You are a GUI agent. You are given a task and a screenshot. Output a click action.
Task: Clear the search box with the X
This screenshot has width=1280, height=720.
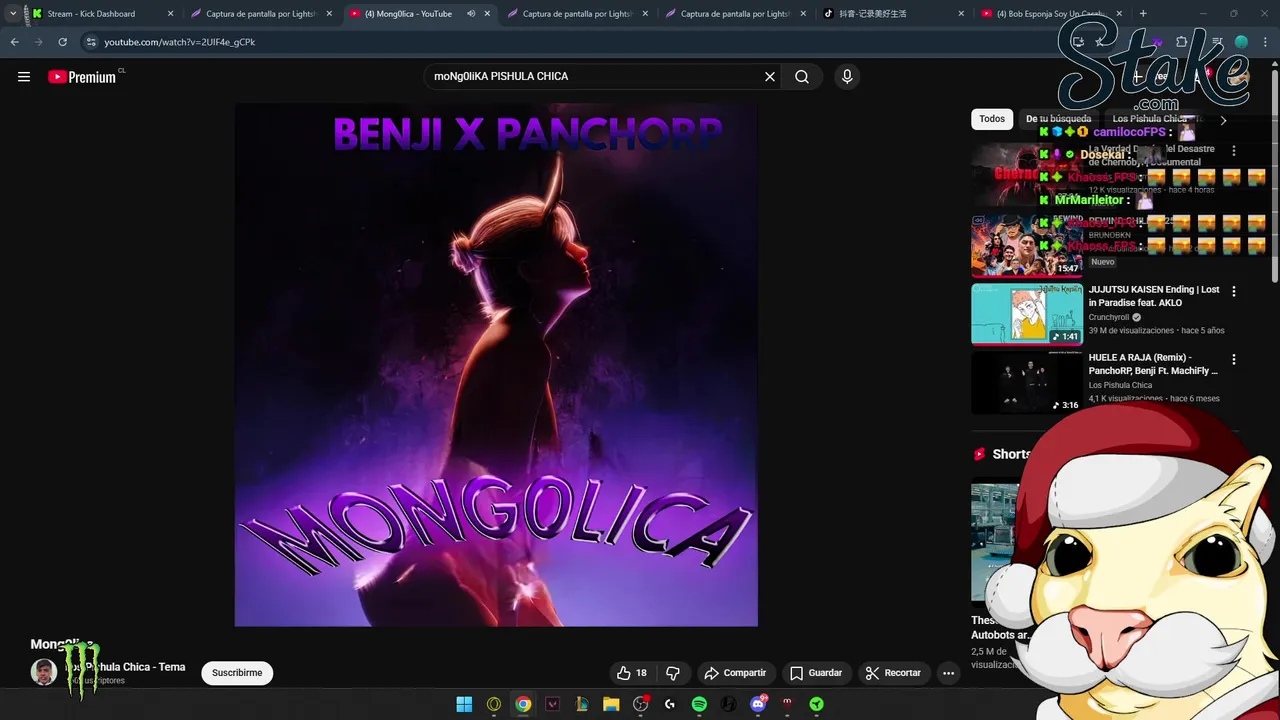tap(770, 77)
